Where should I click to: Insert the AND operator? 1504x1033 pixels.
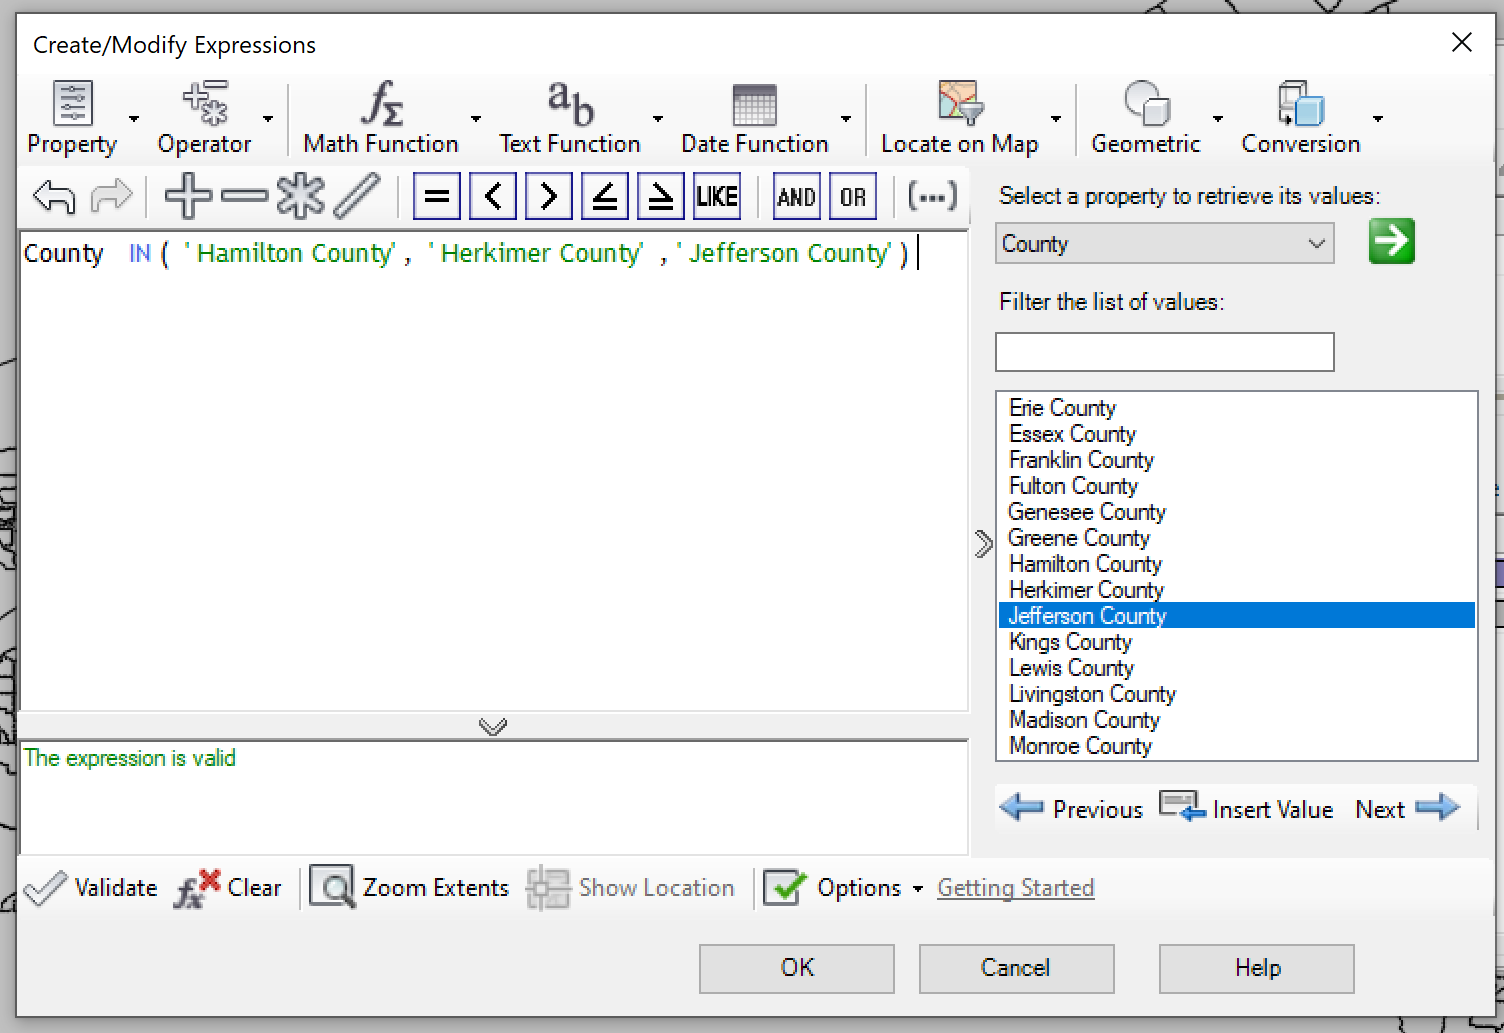796,196
